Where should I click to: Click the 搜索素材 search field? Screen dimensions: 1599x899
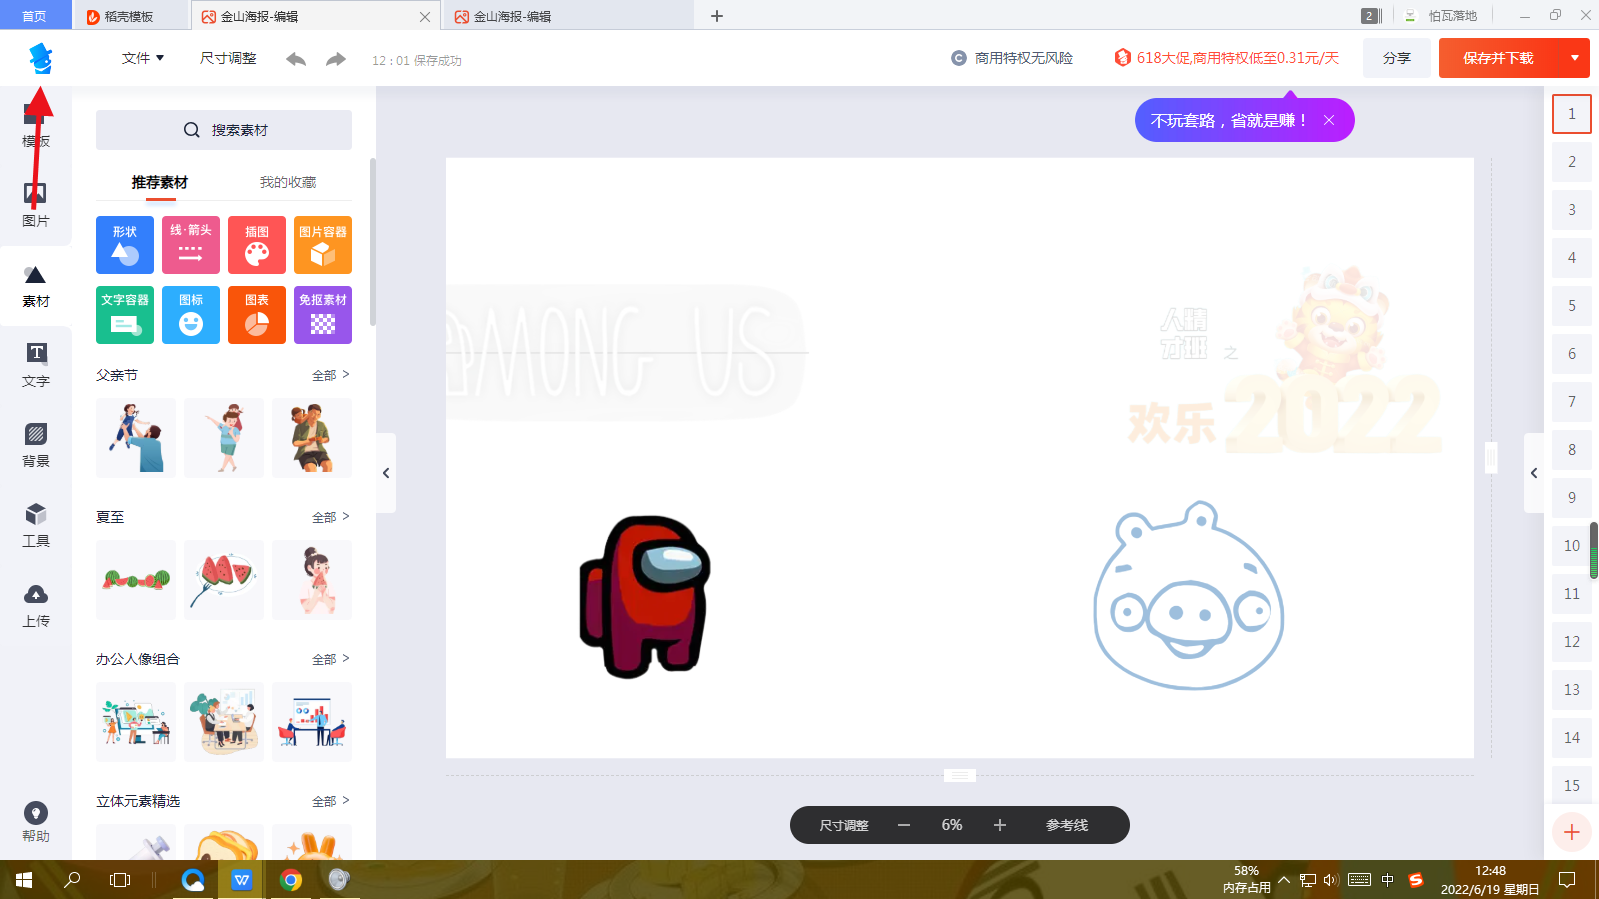[224, 130]
